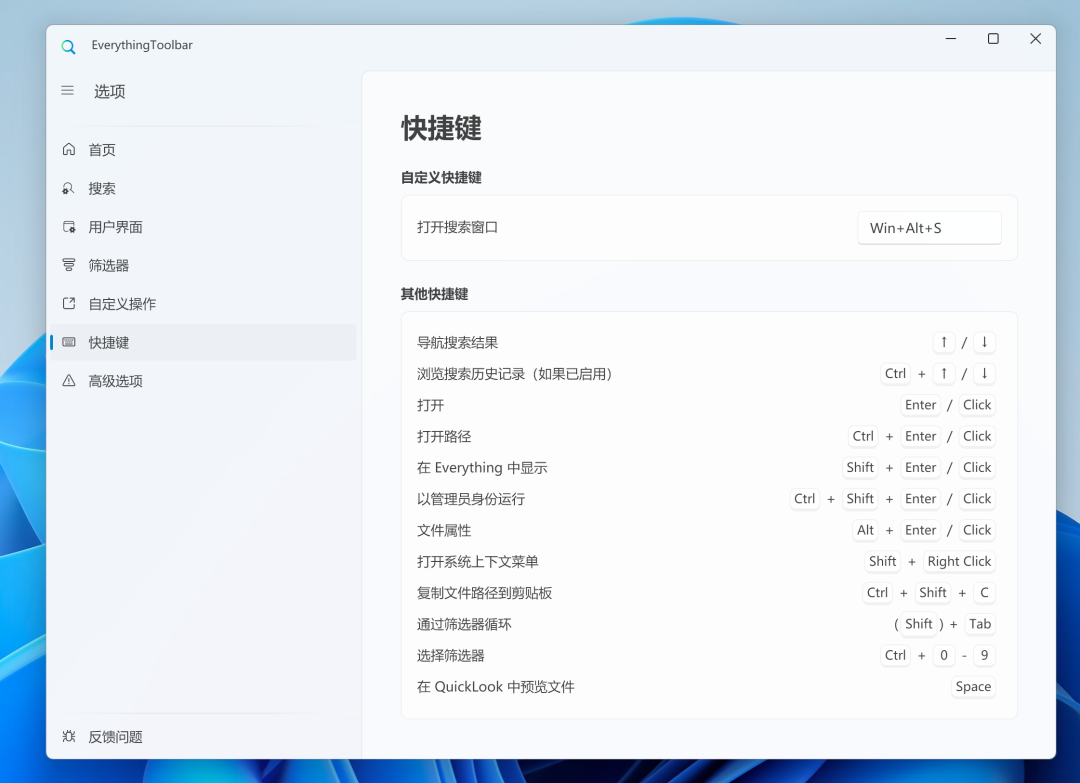Screen dimensions: 1080x783
Task: Click the home icon beside 首页
Action: coord(69,149)
